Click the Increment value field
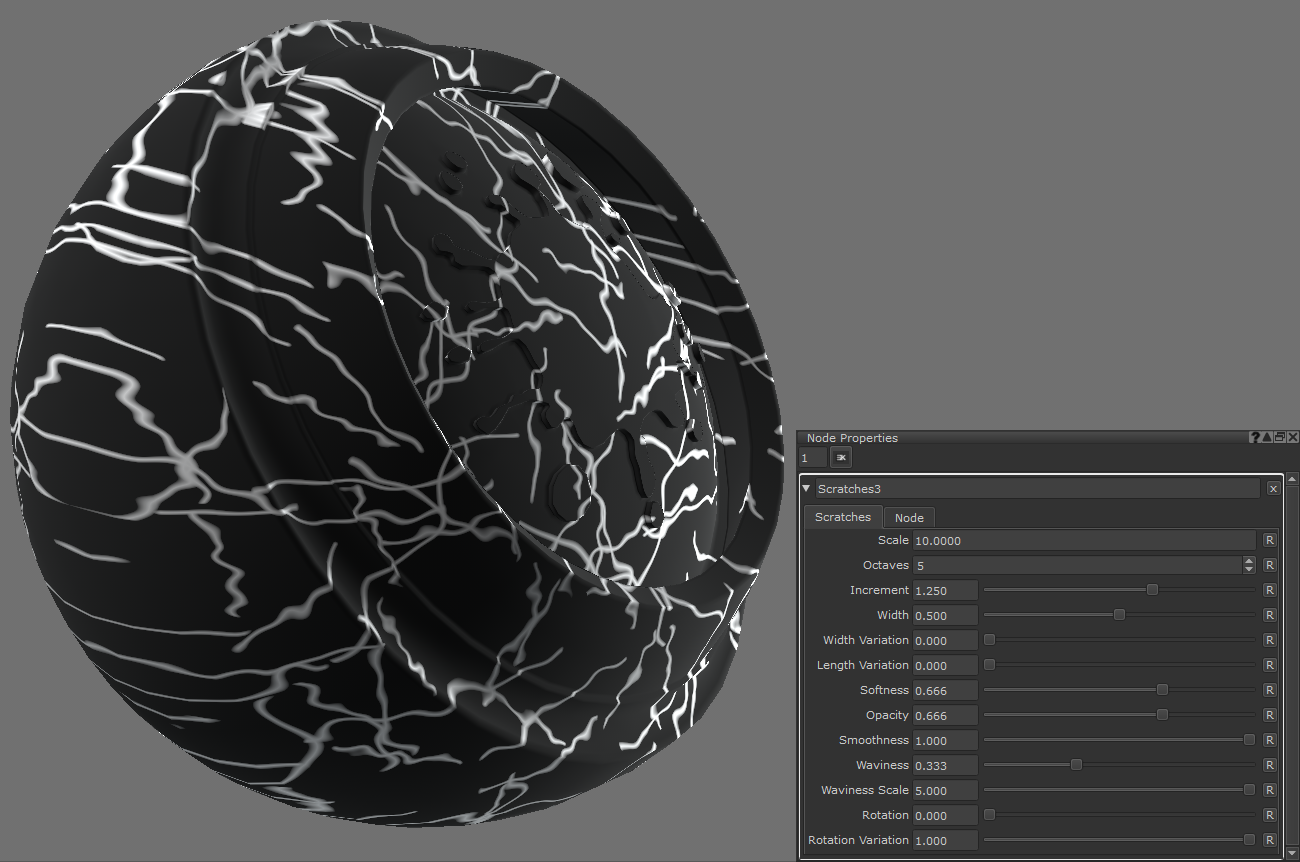 (945, 590)
